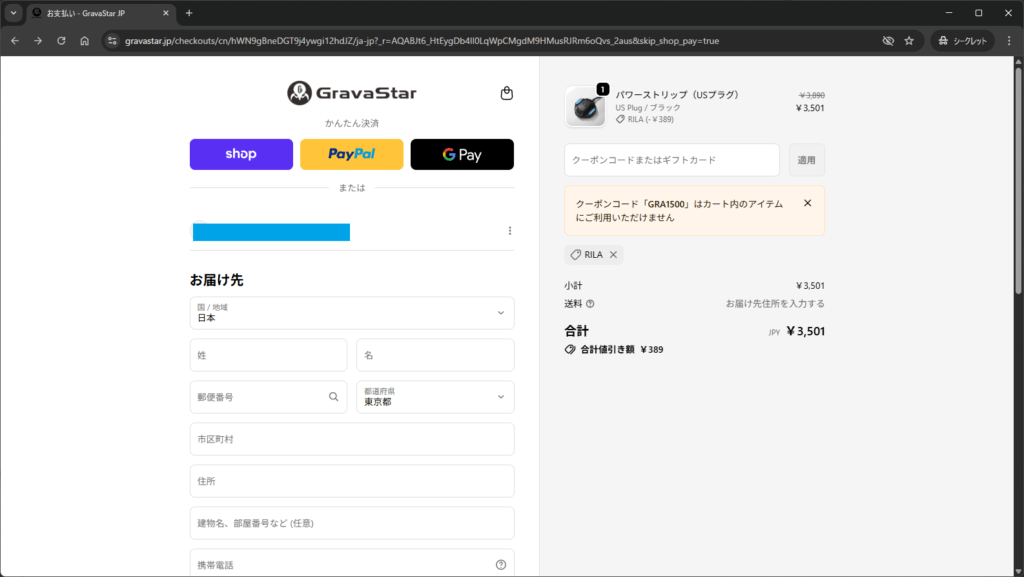The width and height of the screenshot is (1024, 577).
Task: Open the browser's three-dot menu
Action: (1007, 41)
